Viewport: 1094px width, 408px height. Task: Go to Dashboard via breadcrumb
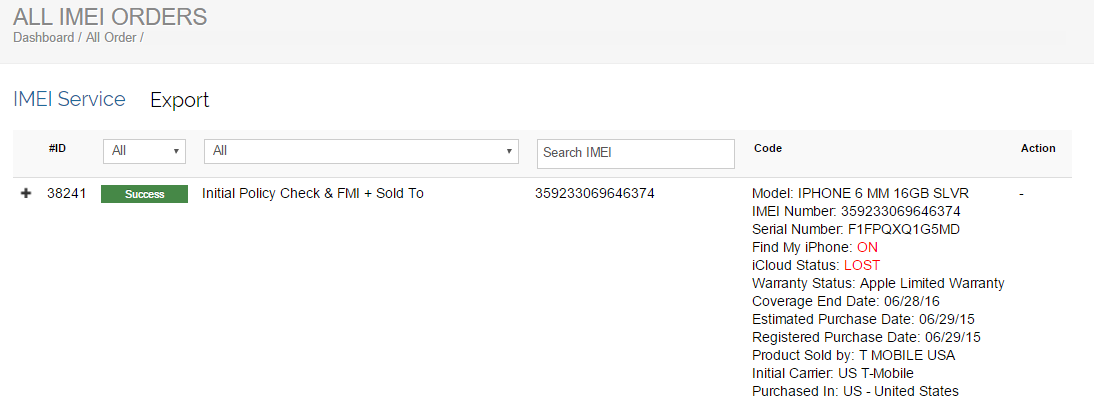click(43, 38)
